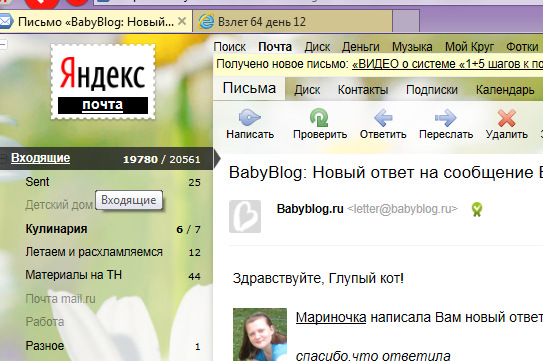Open the Фотки service link
The image size is (543, 361).
pyautogui.click(x=522, y=47)
